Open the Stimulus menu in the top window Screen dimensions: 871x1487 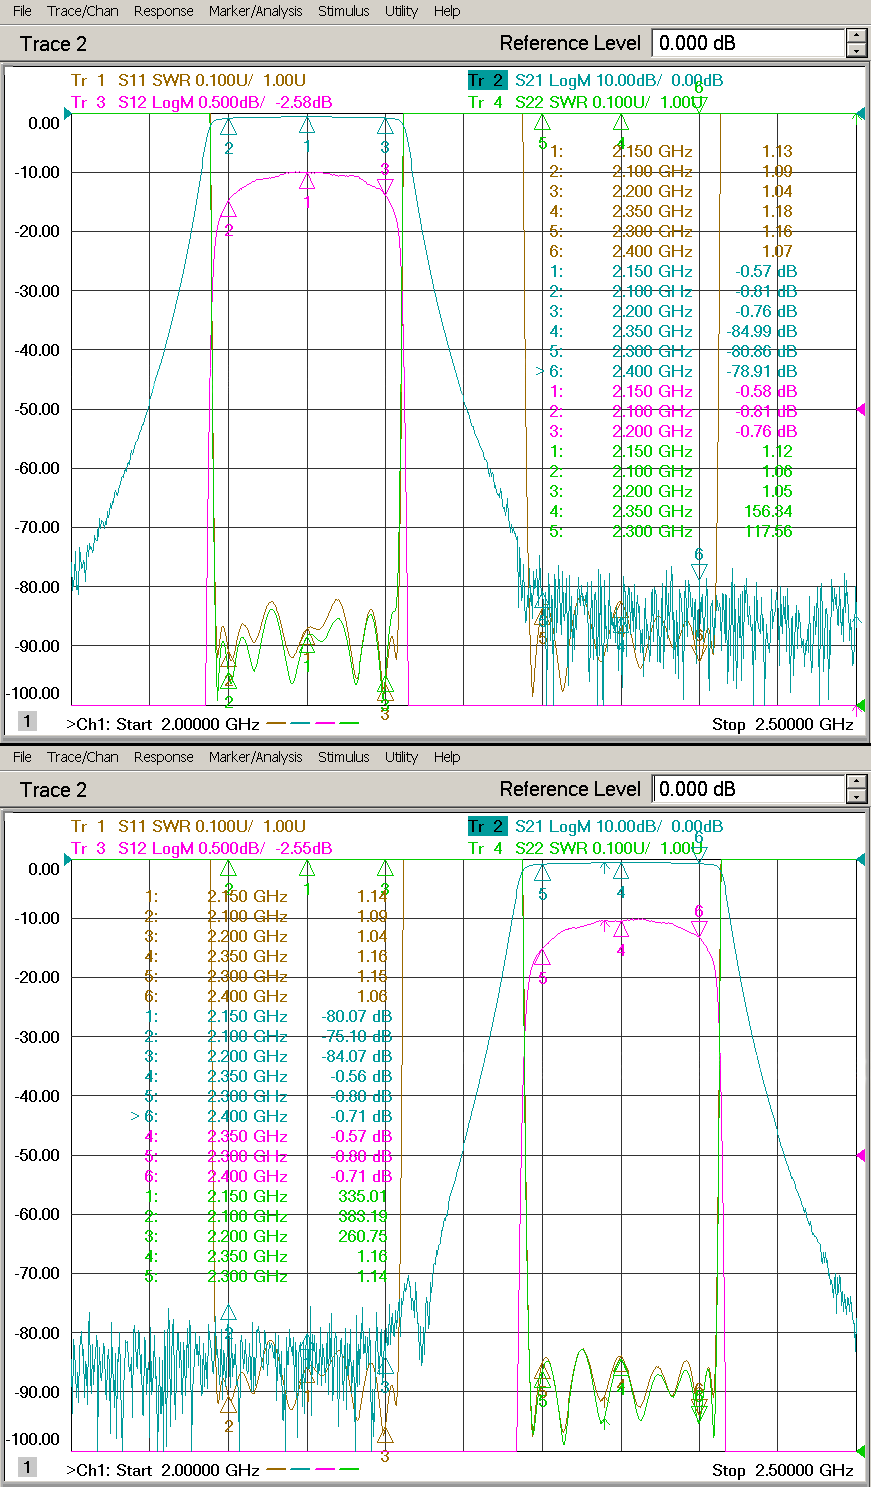pyautogui.click(x=343, y=11)
